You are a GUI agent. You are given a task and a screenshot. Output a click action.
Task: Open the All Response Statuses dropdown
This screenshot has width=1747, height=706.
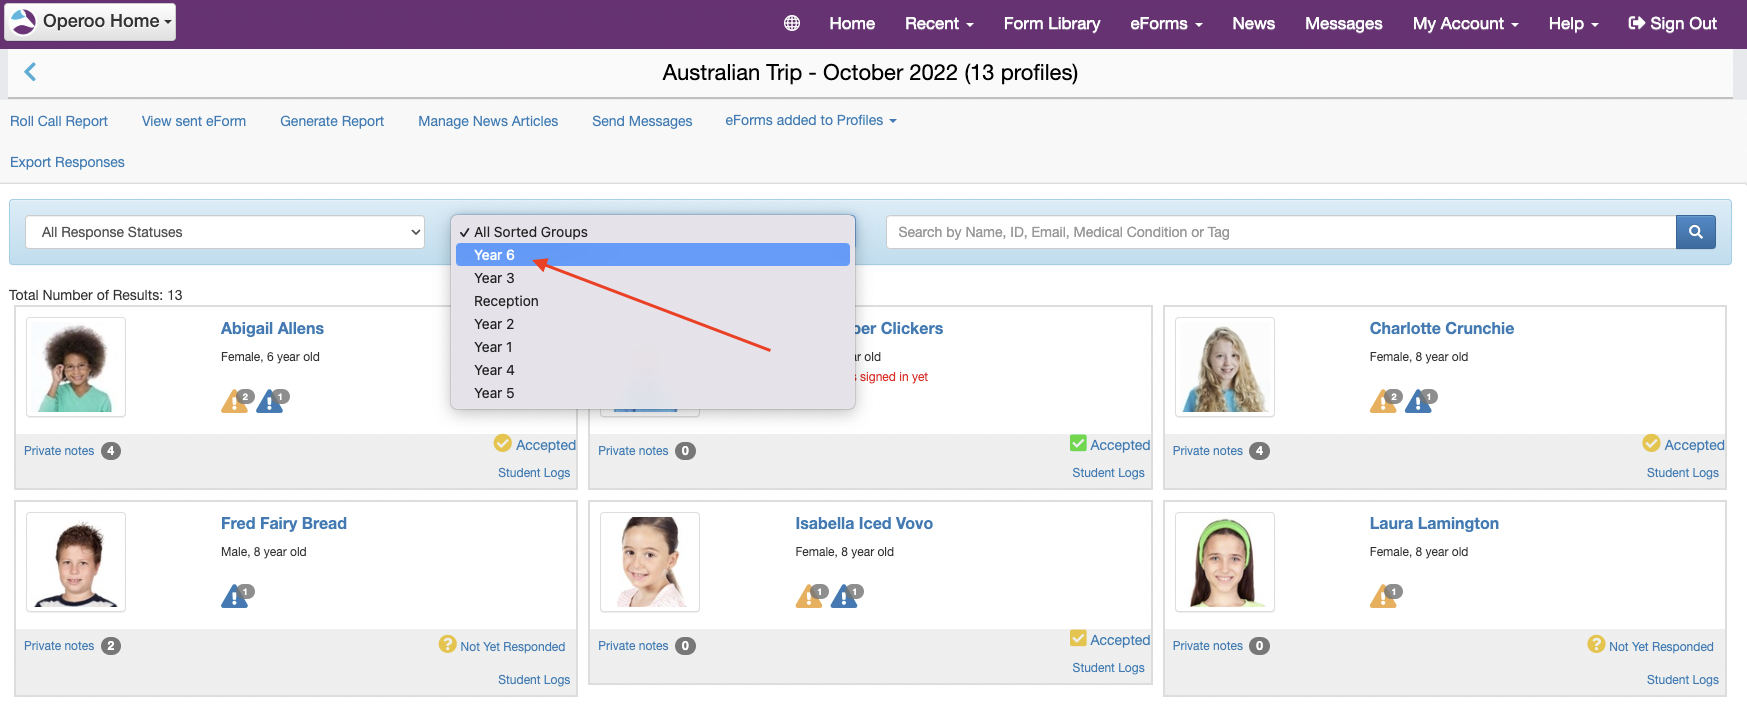(225, 232)
